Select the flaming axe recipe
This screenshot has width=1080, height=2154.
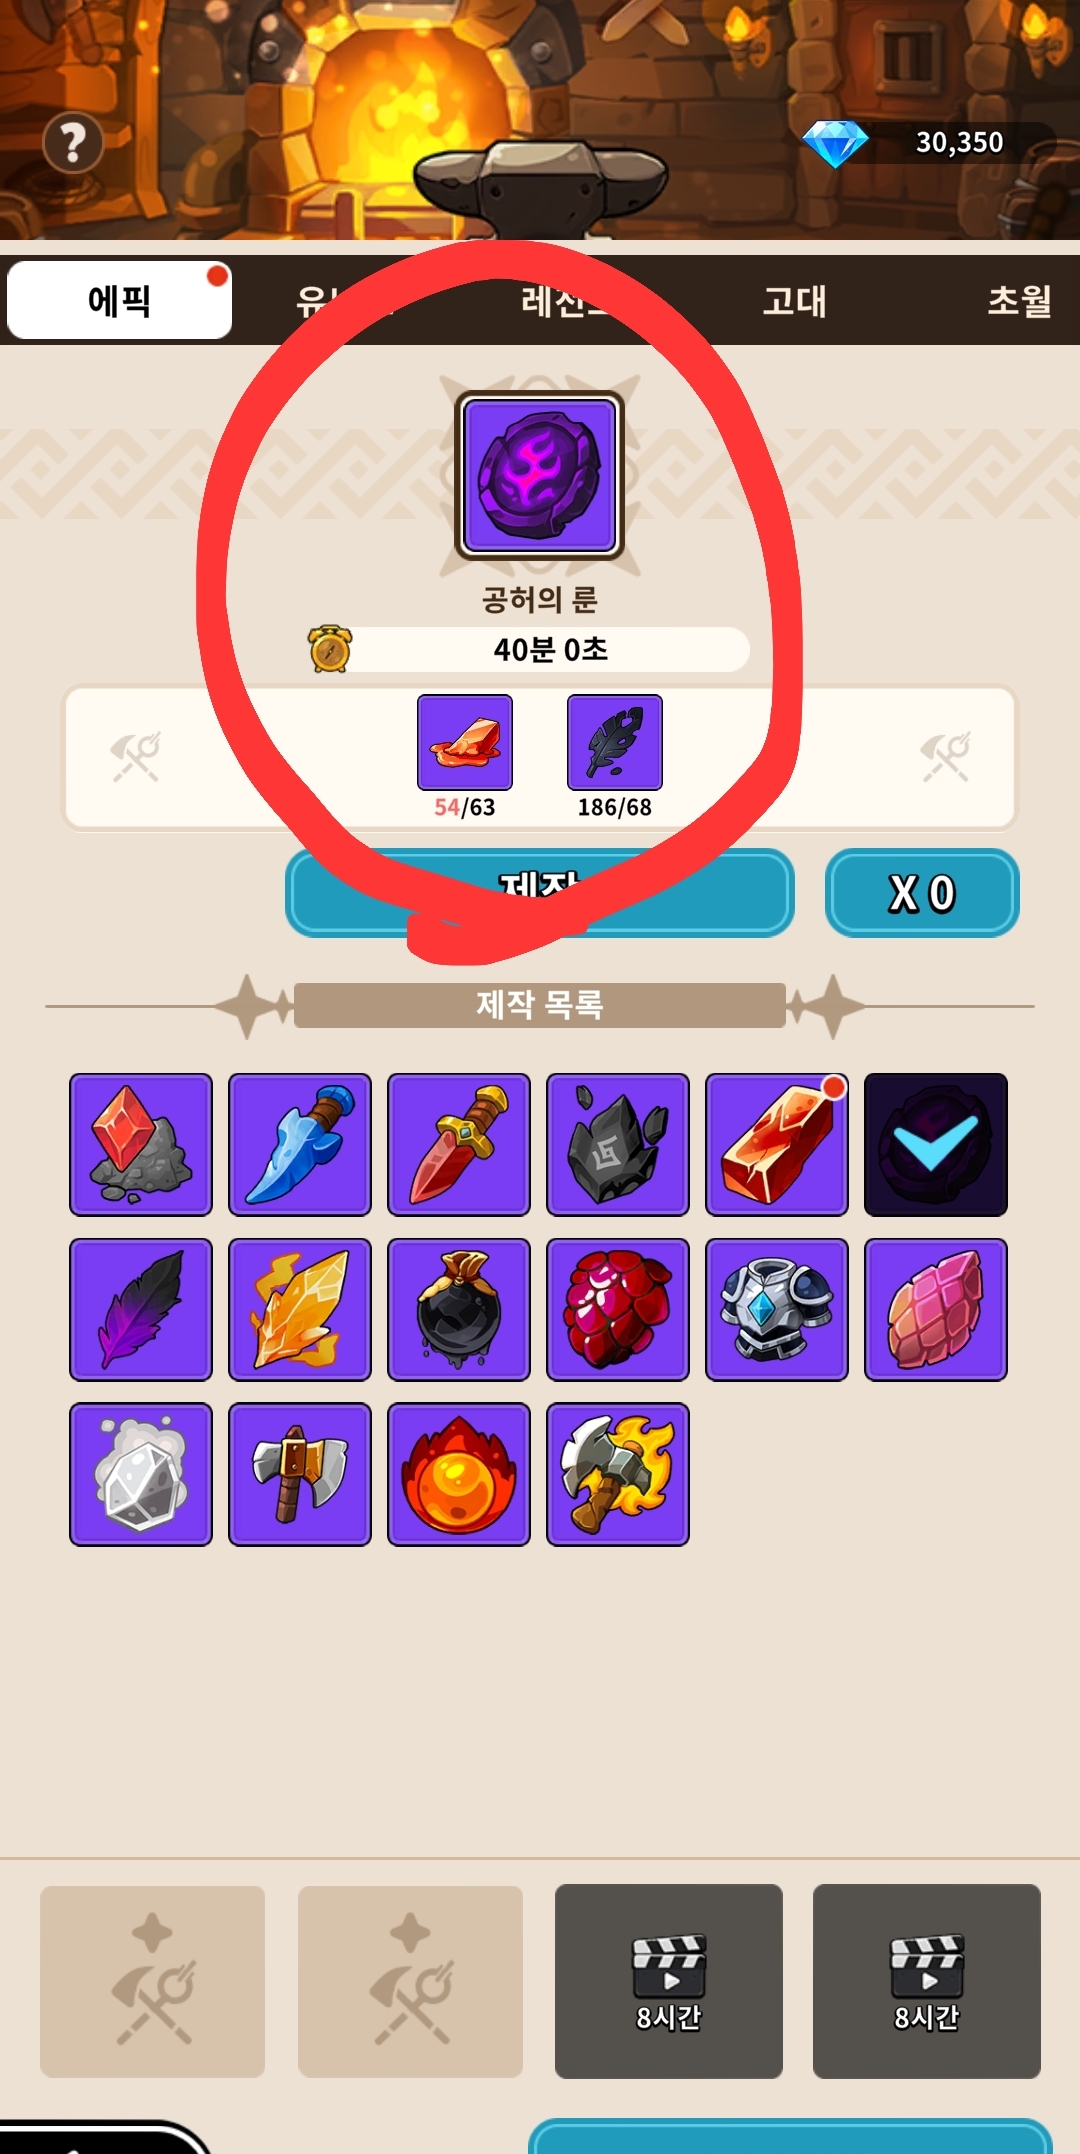618,1474
